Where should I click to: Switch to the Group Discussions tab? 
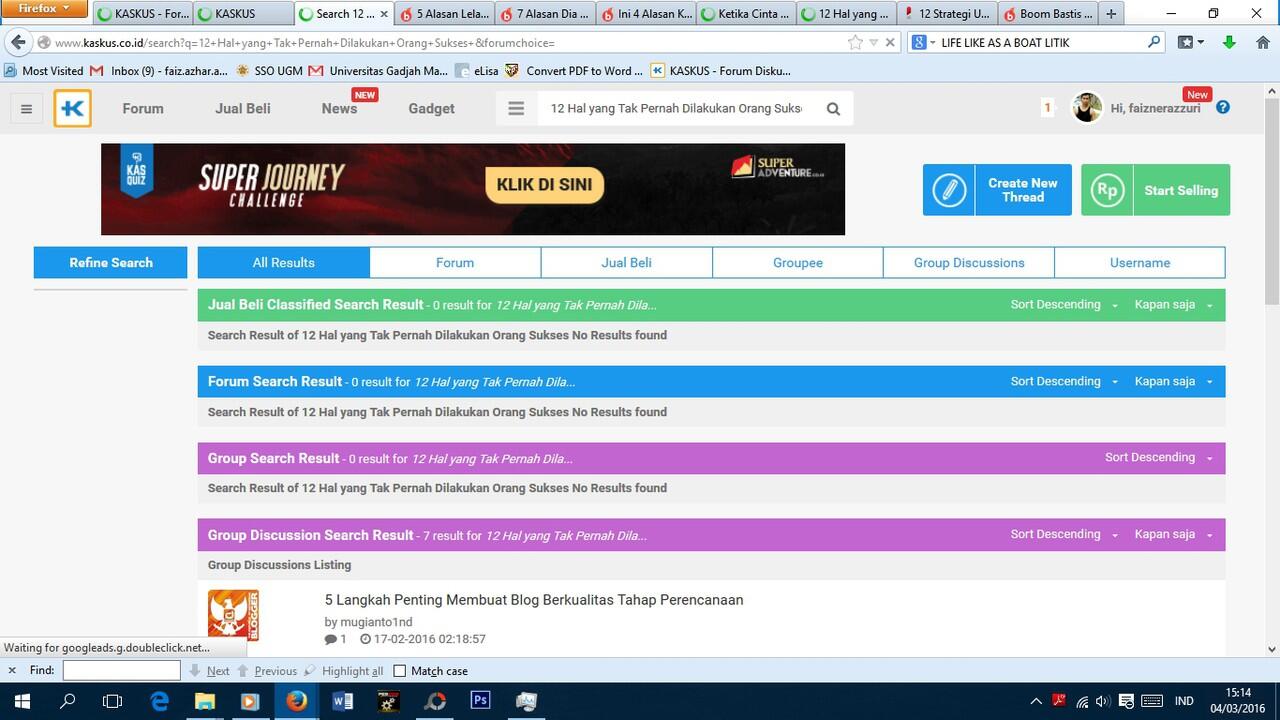[x=969, y=263]
